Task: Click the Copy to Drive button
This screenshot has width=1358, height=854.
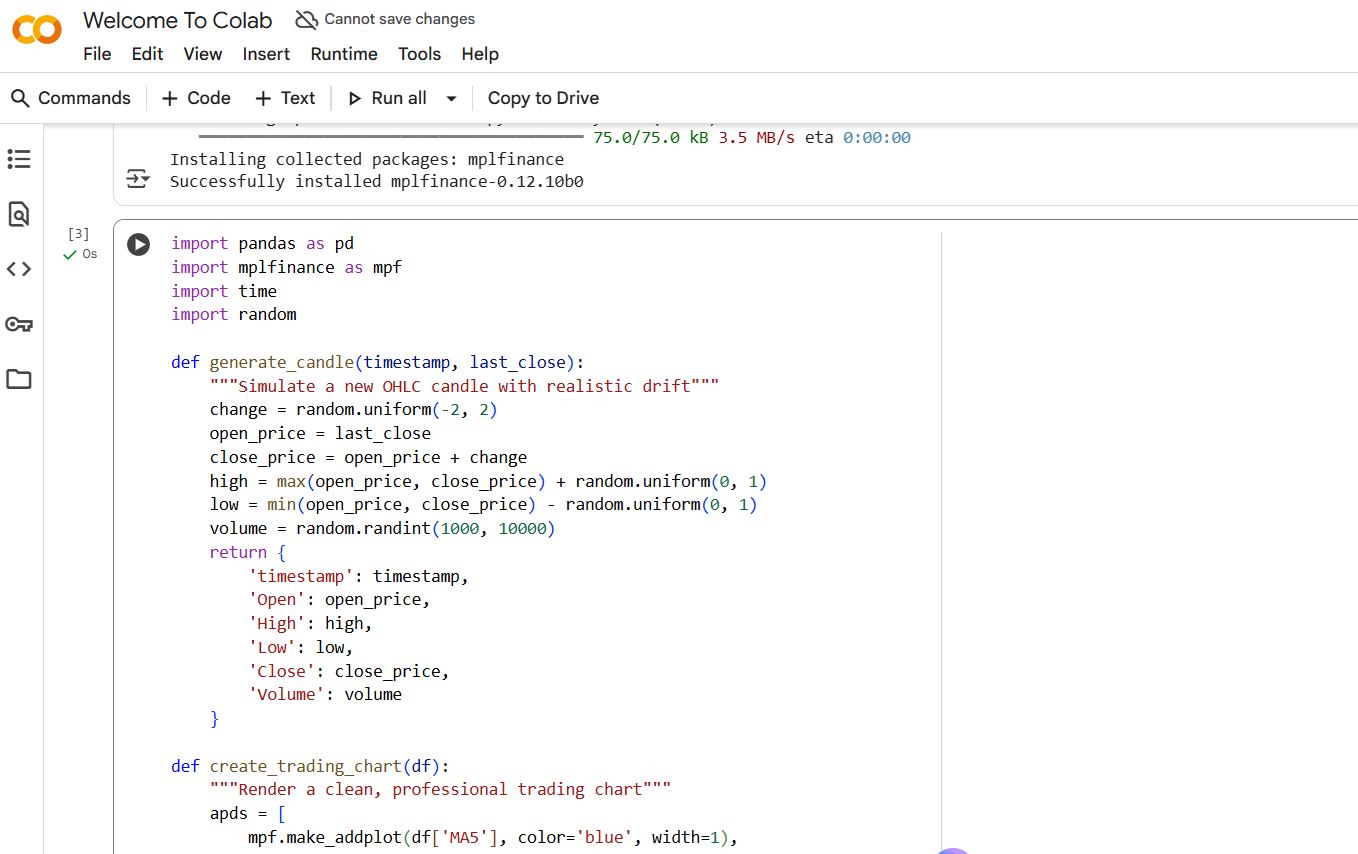Action: coord(543,98)
